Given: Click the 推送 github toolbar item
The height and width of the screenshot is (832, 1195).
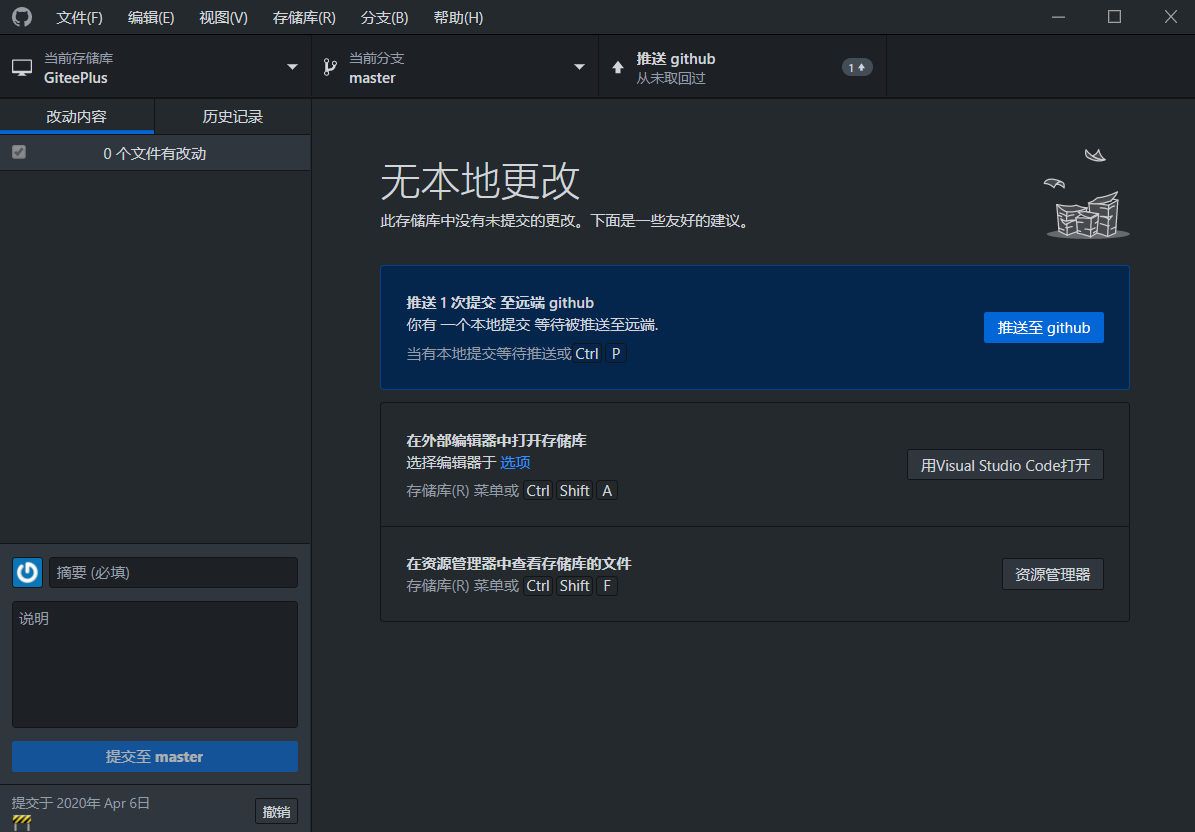Looking at the screenshot, I should pyautogui.click(x=743, y=68).
